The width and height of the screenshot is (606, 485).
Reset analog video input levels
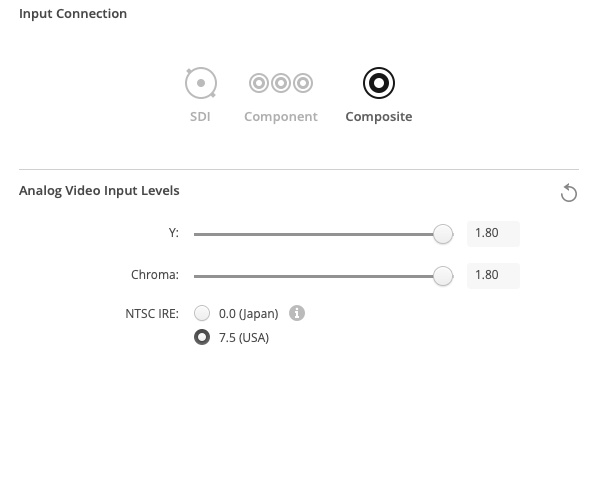pos(569,193)
